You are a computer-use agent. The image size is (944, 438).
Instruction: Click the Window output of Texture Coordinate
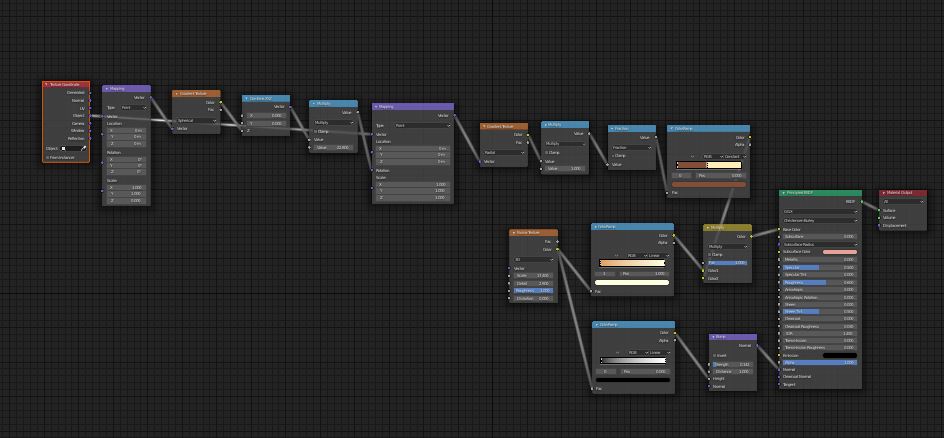point(90,130)
